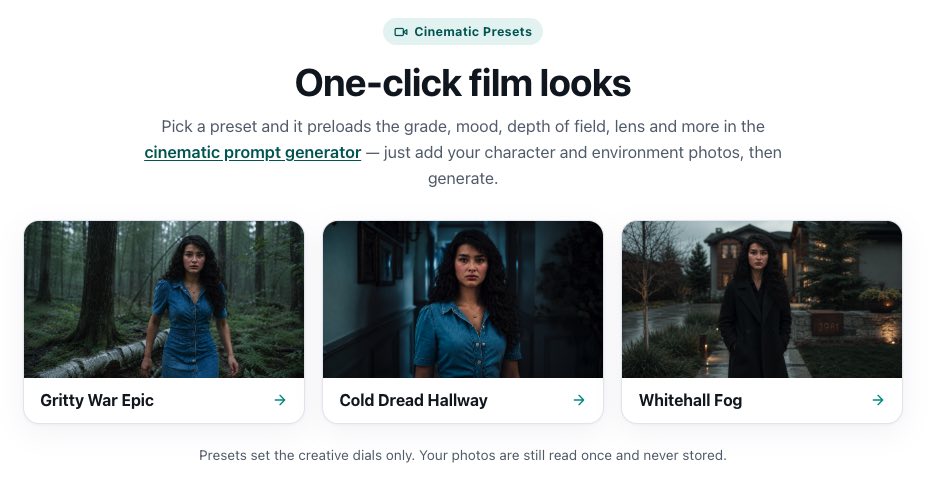The height and width of the screenshot is (488, 933).
Task: Click the arrow icon on Whitehall Fog card
Action: [x=878, y=400]
